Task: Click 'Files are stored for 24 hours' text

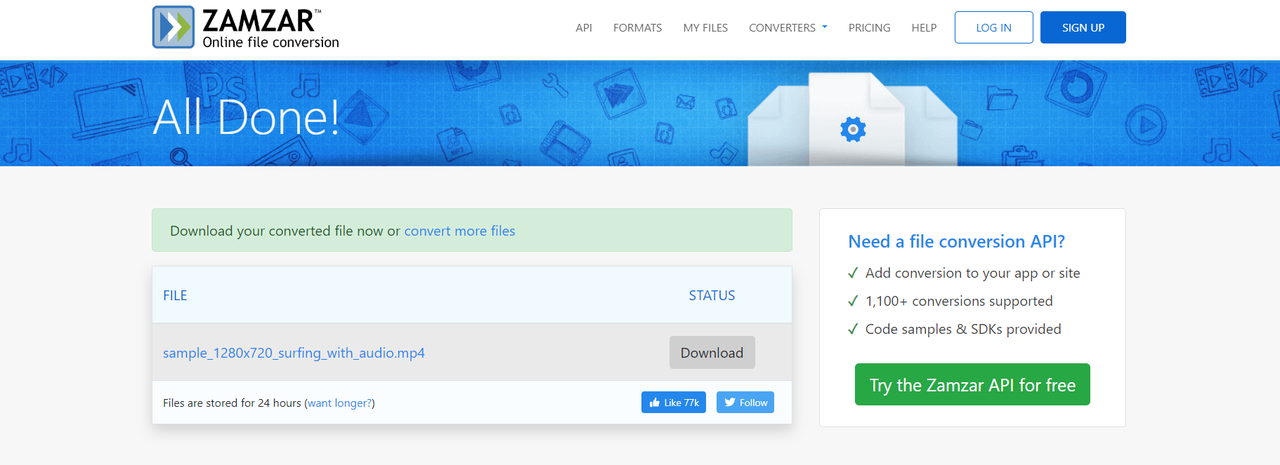Action: click(232, 403)
